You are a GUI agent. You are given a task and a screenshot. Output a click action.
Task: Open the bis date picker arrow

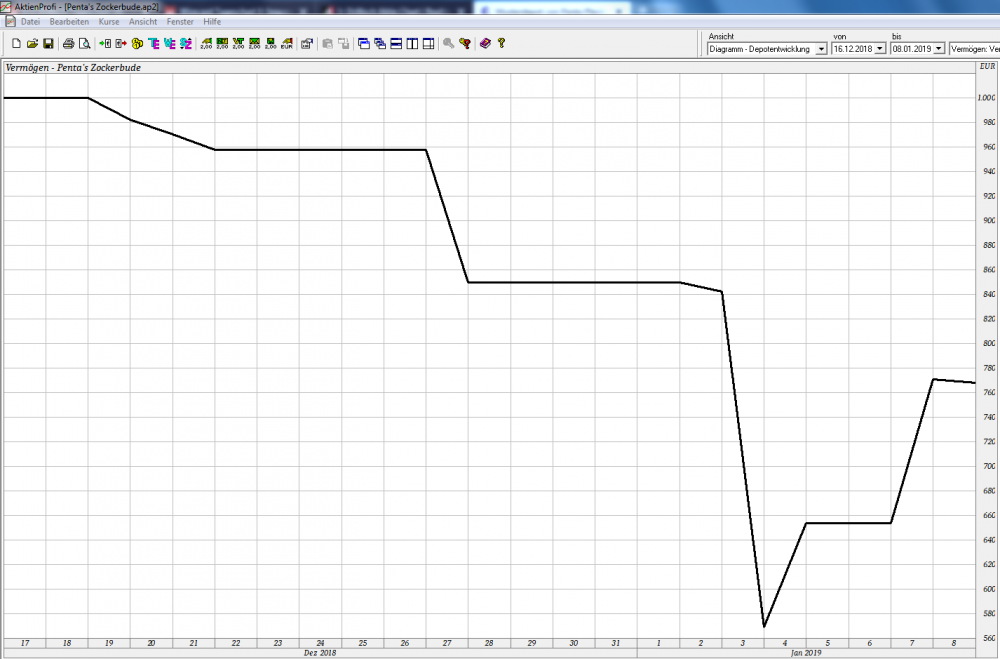[939, 49]
